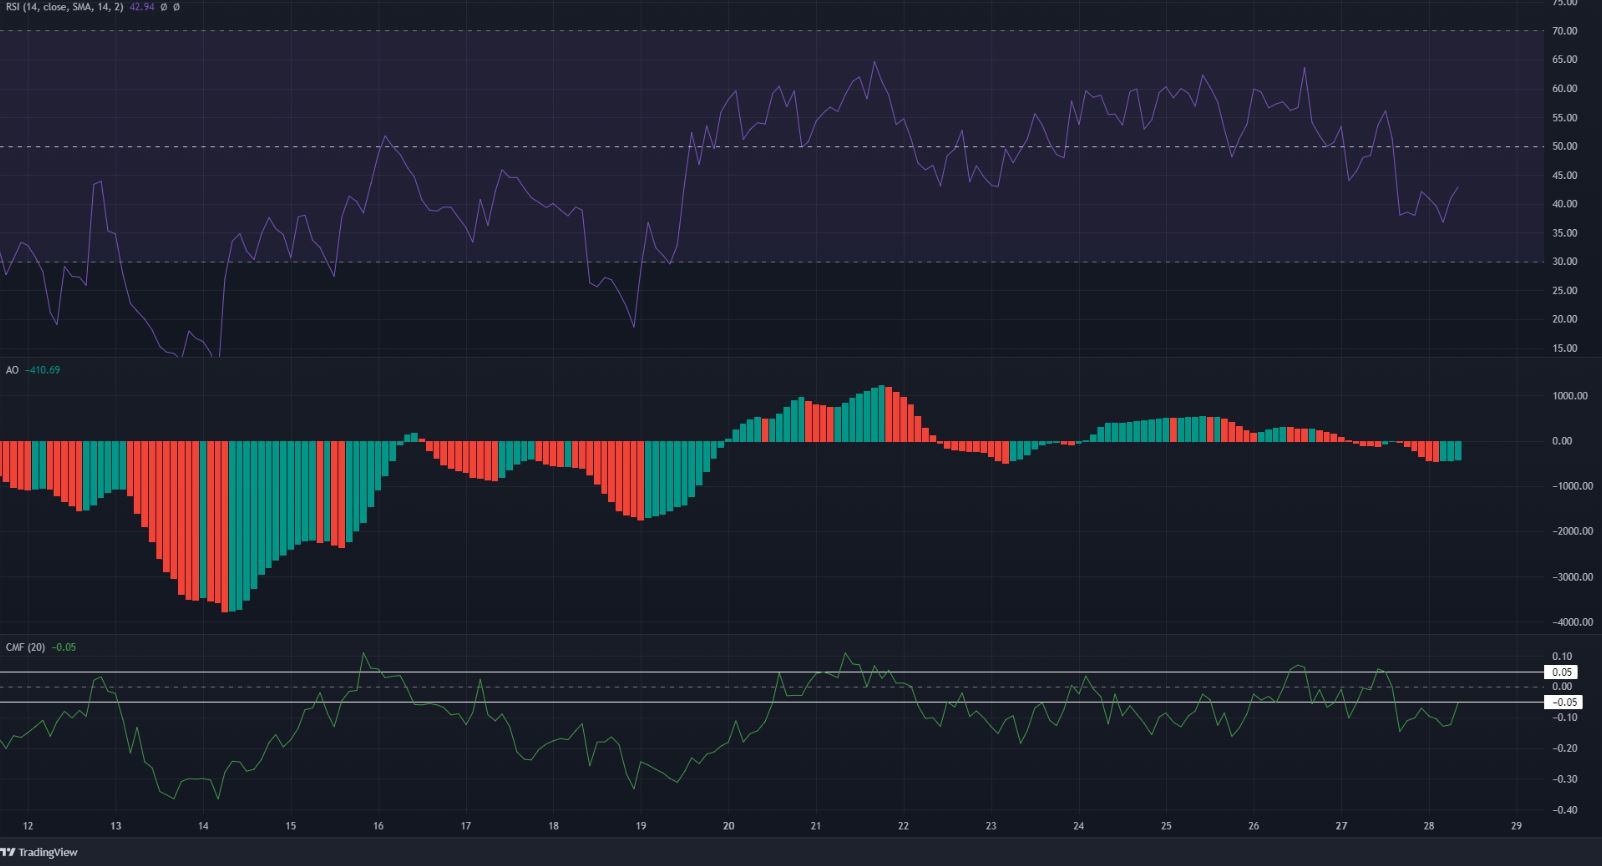Select the AO indicator legend label
1602x866 pixels.
tap(12, 370)
